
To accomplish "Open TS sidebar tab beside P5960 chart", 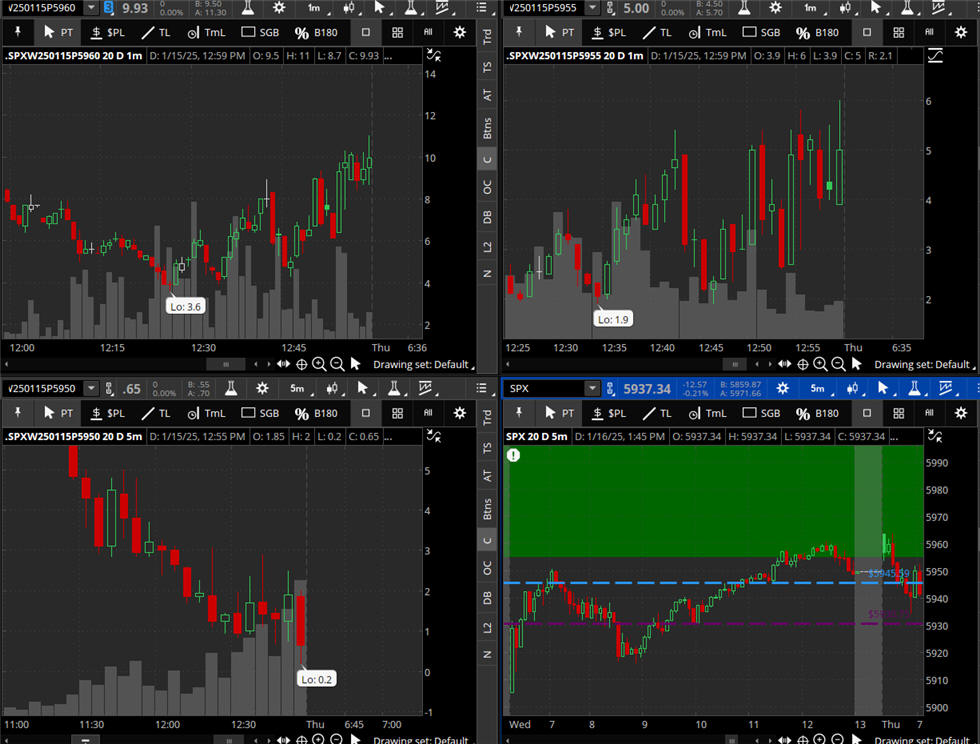I will 487,67.
